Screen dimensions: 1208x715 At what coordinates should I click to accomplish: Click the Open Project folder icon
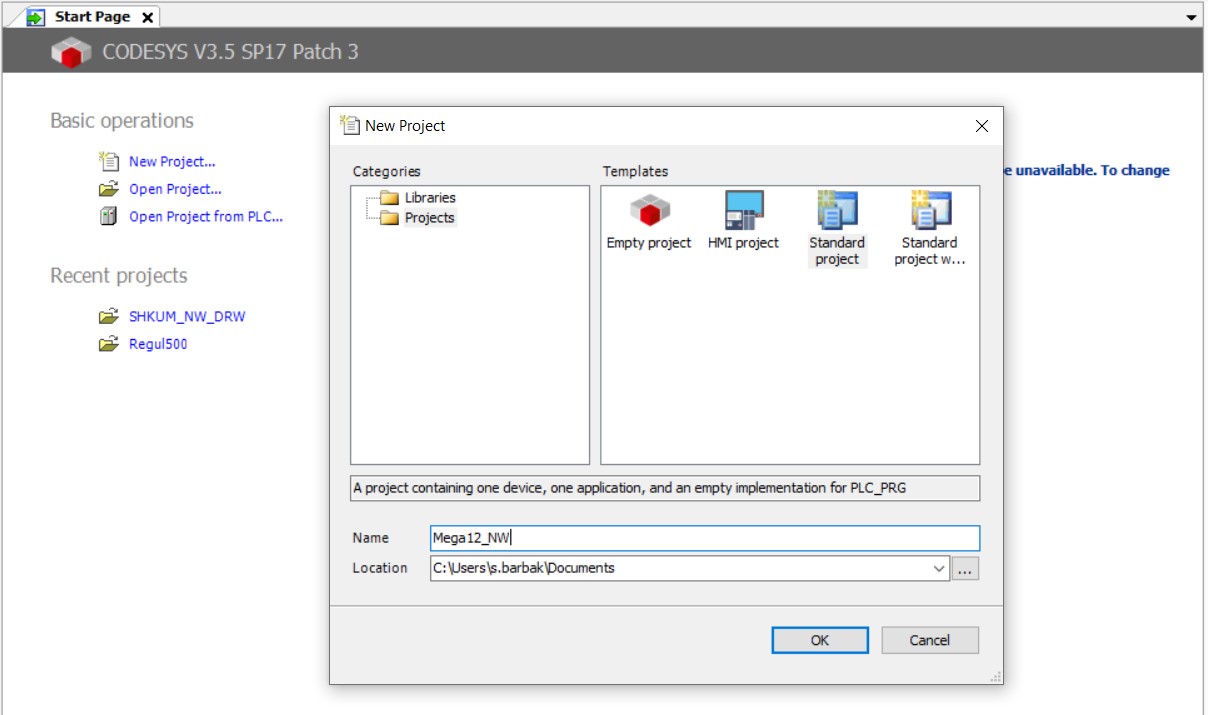[109, 189]
